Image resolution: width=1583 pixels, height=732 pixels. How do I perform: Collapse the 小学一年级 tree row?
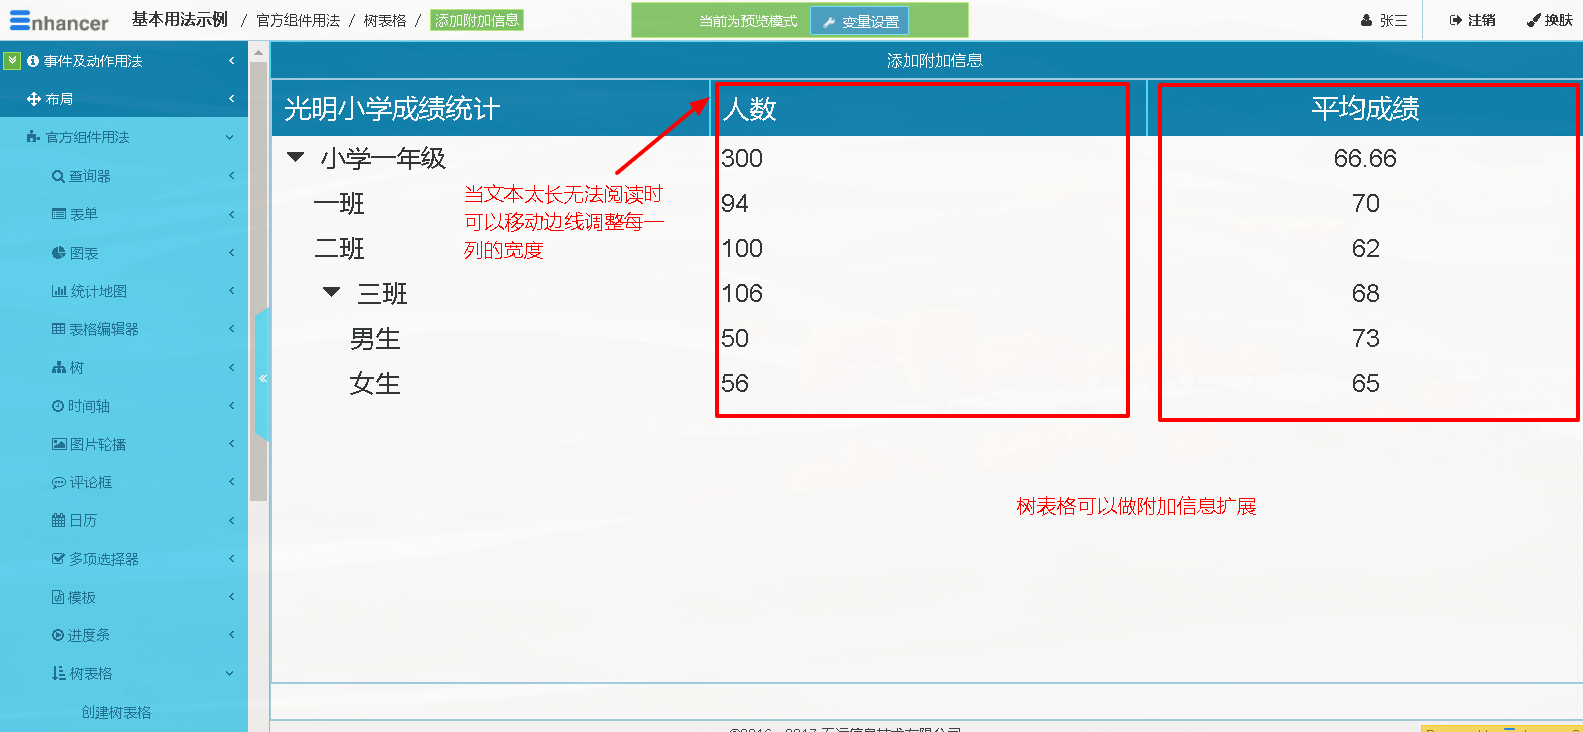(x=296, y=157)
